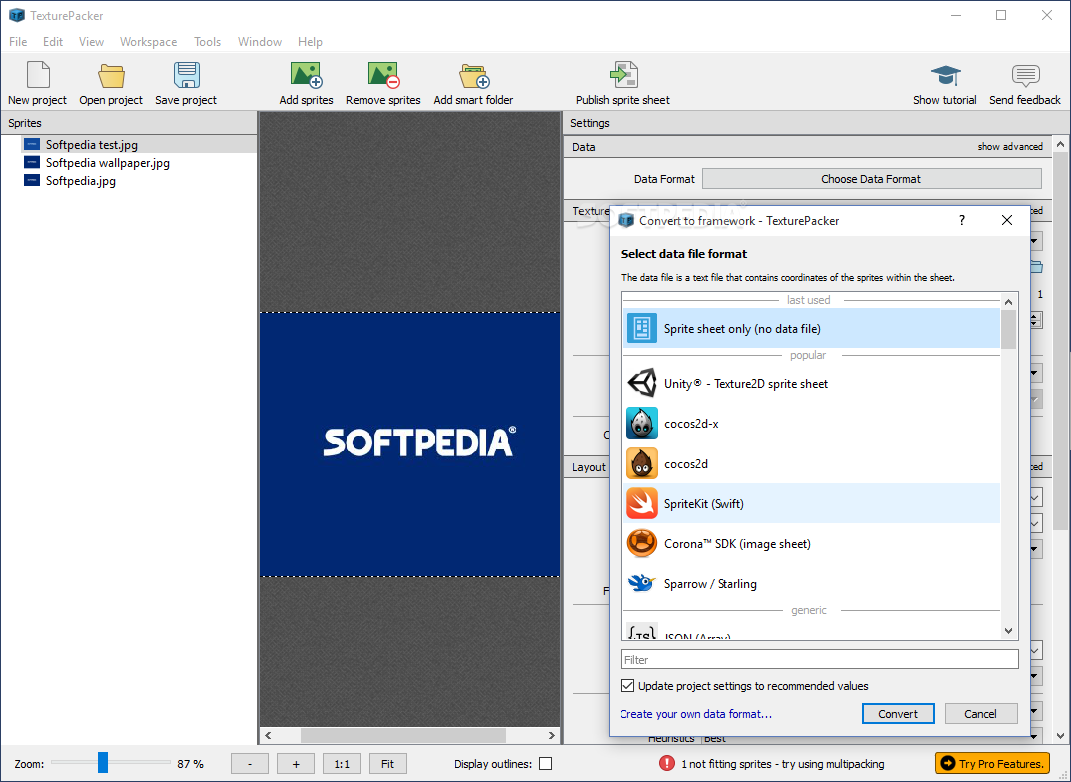Select the JSON (Array) format icon
This screenshot has height=782, width=1071.
tap(641, 632)
